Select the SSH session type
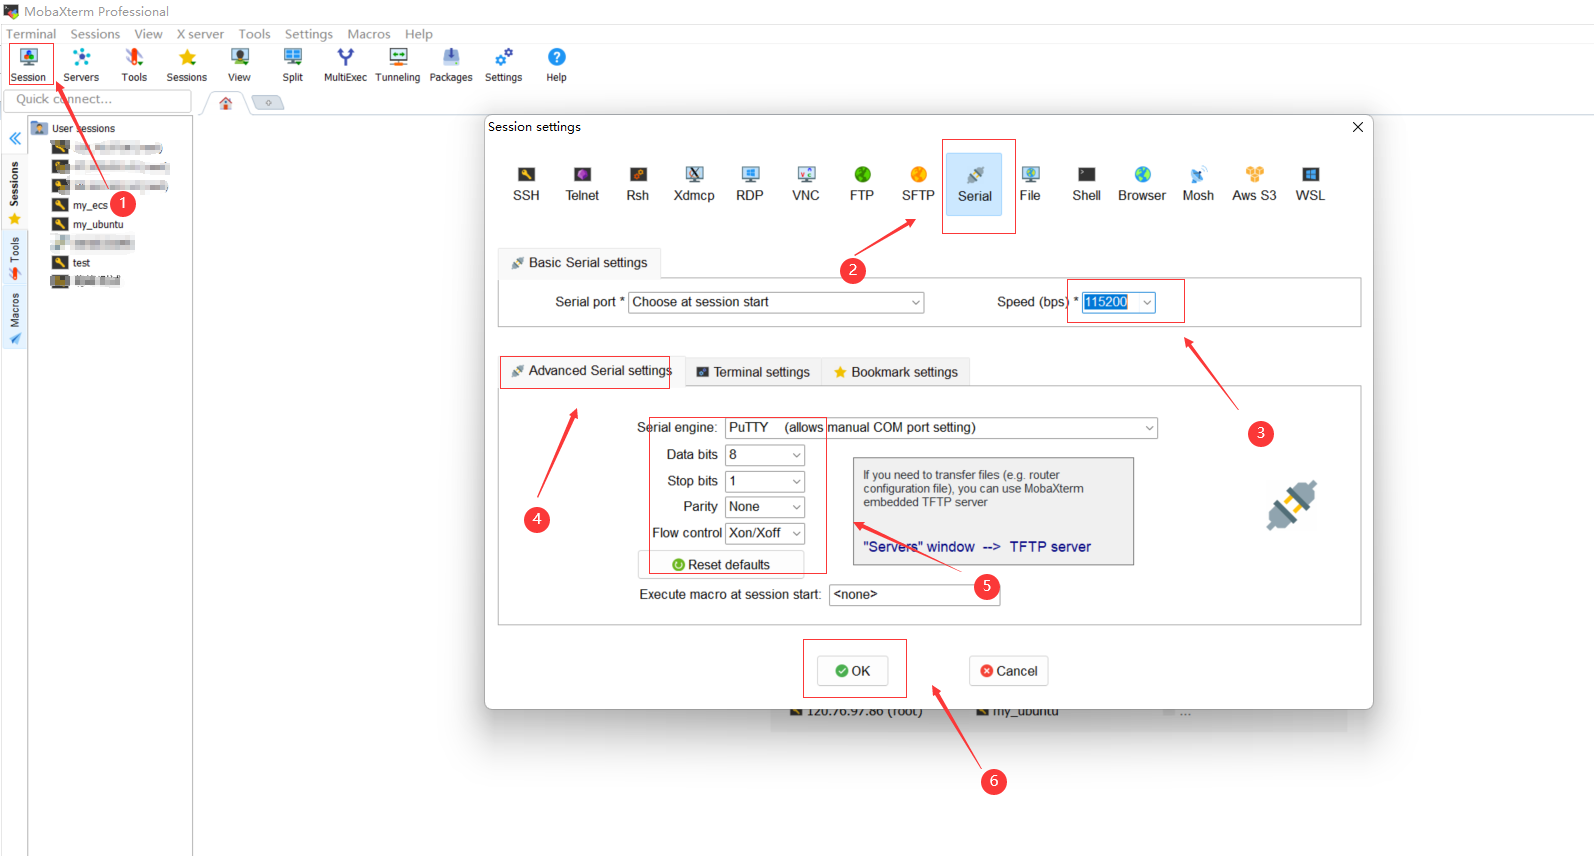Image resolution: width=1594 pixels, height=856 pixels. click(x=526, y=184)
